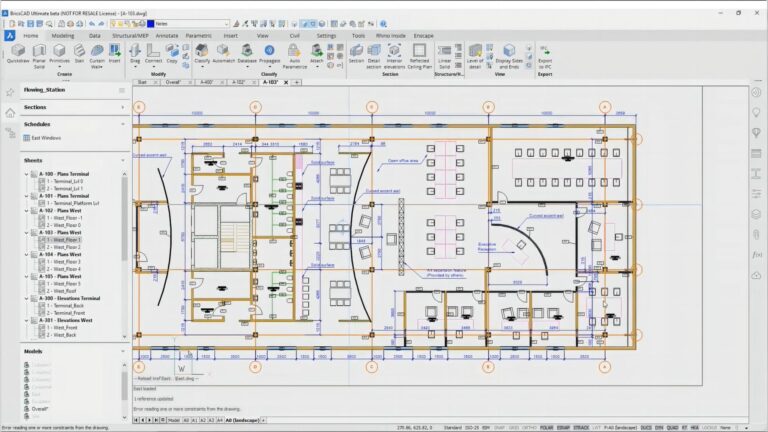Open the Database tool

[x=247, y=53]
